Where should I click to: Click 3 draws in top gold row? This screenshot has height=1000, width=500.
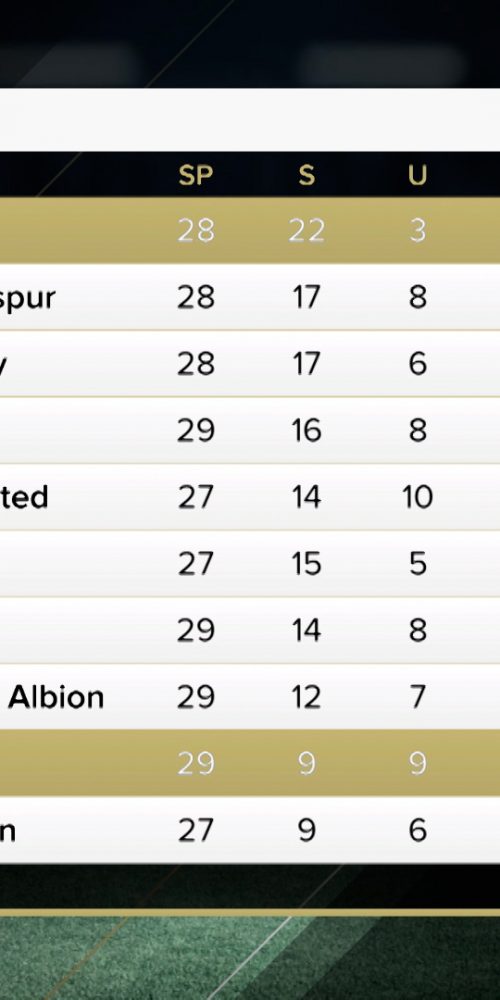(x=418, y=230)
